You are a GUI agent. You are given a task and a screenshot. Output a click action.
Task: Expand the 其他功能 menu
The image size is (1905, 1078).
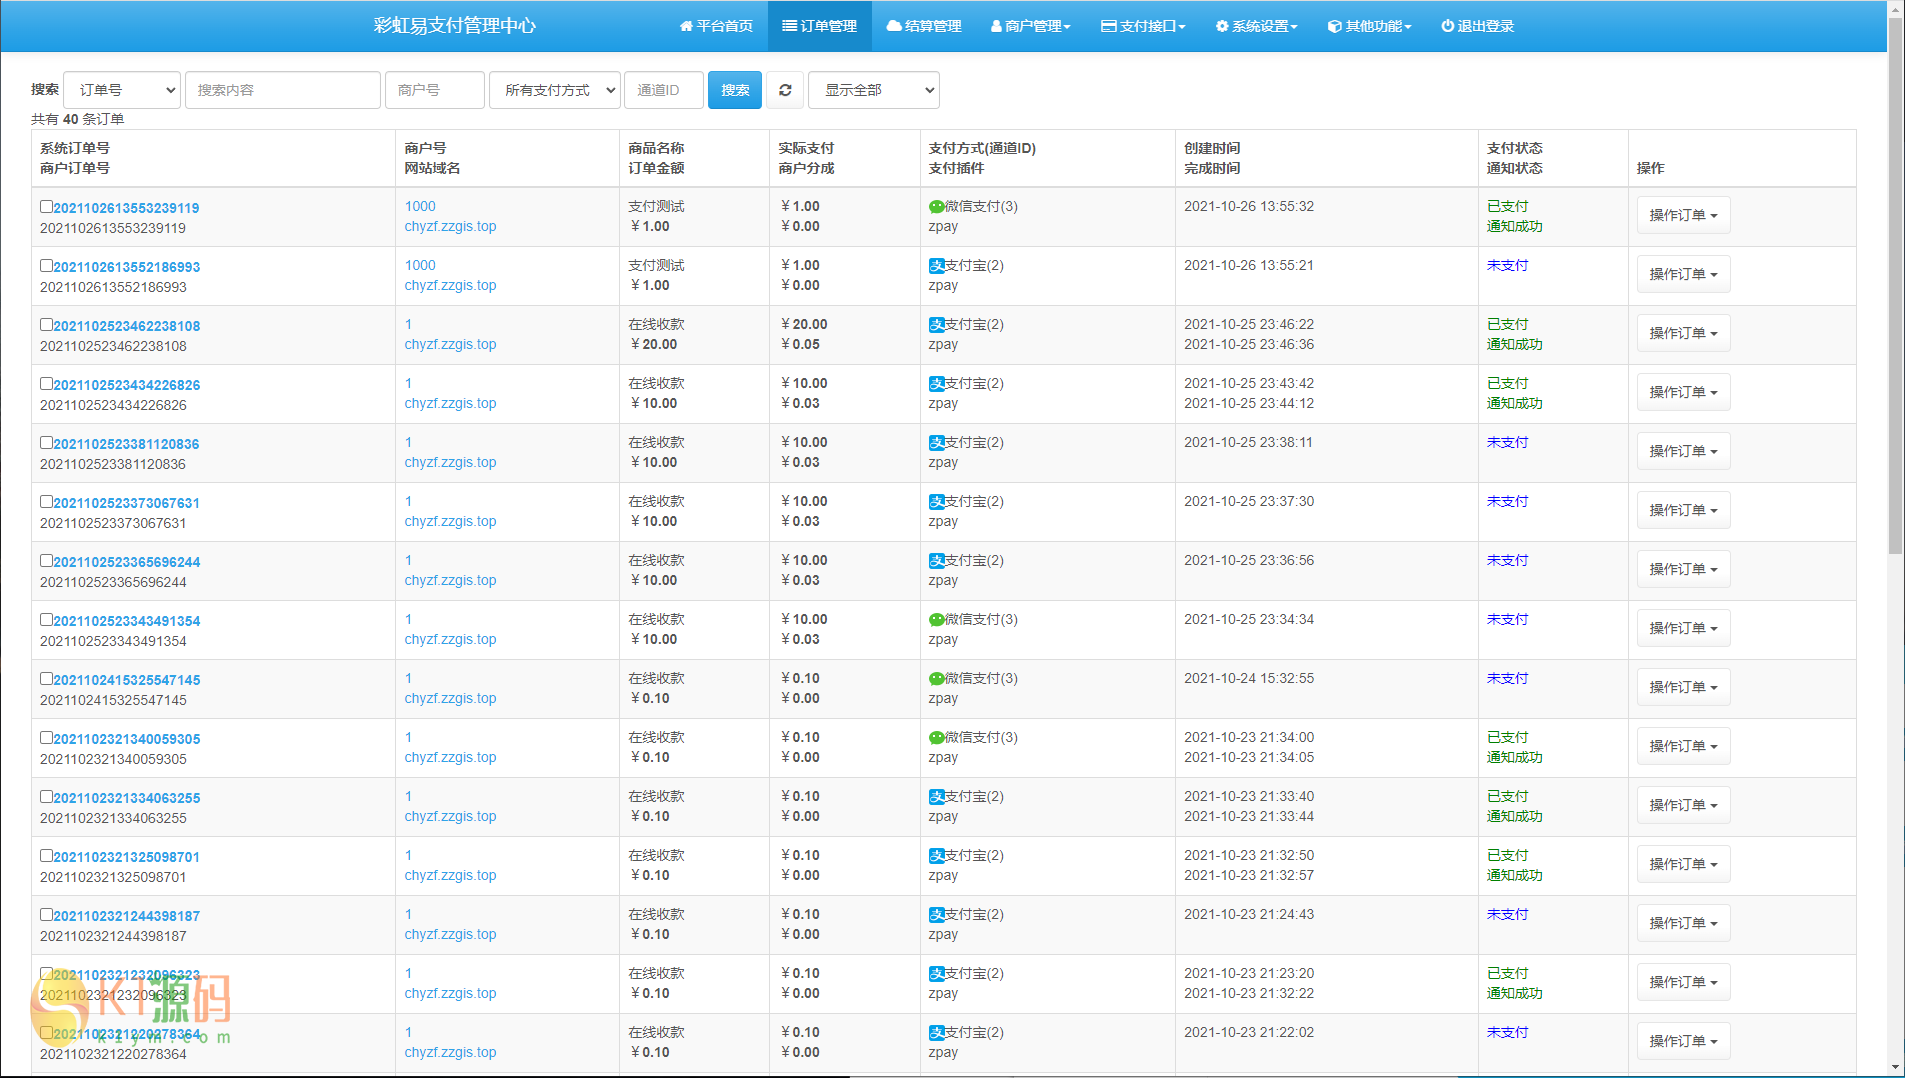(1370, 26)
